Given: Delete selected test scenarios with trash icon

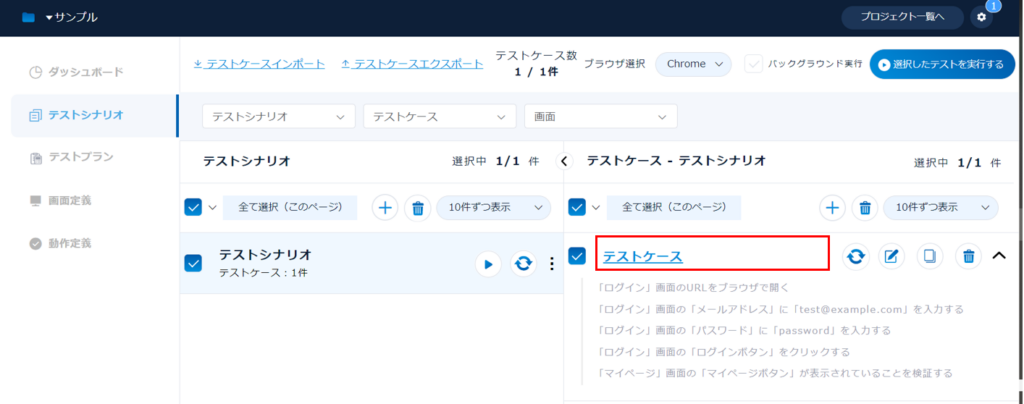Looking at the screenshot, I should pos(418,207).
